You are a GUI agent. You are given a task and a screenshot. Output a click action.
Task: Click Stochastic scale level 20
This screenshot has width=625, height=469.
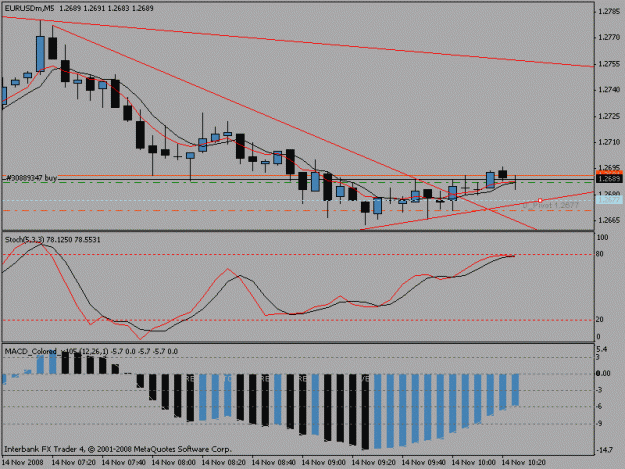(x=600, y=320)
